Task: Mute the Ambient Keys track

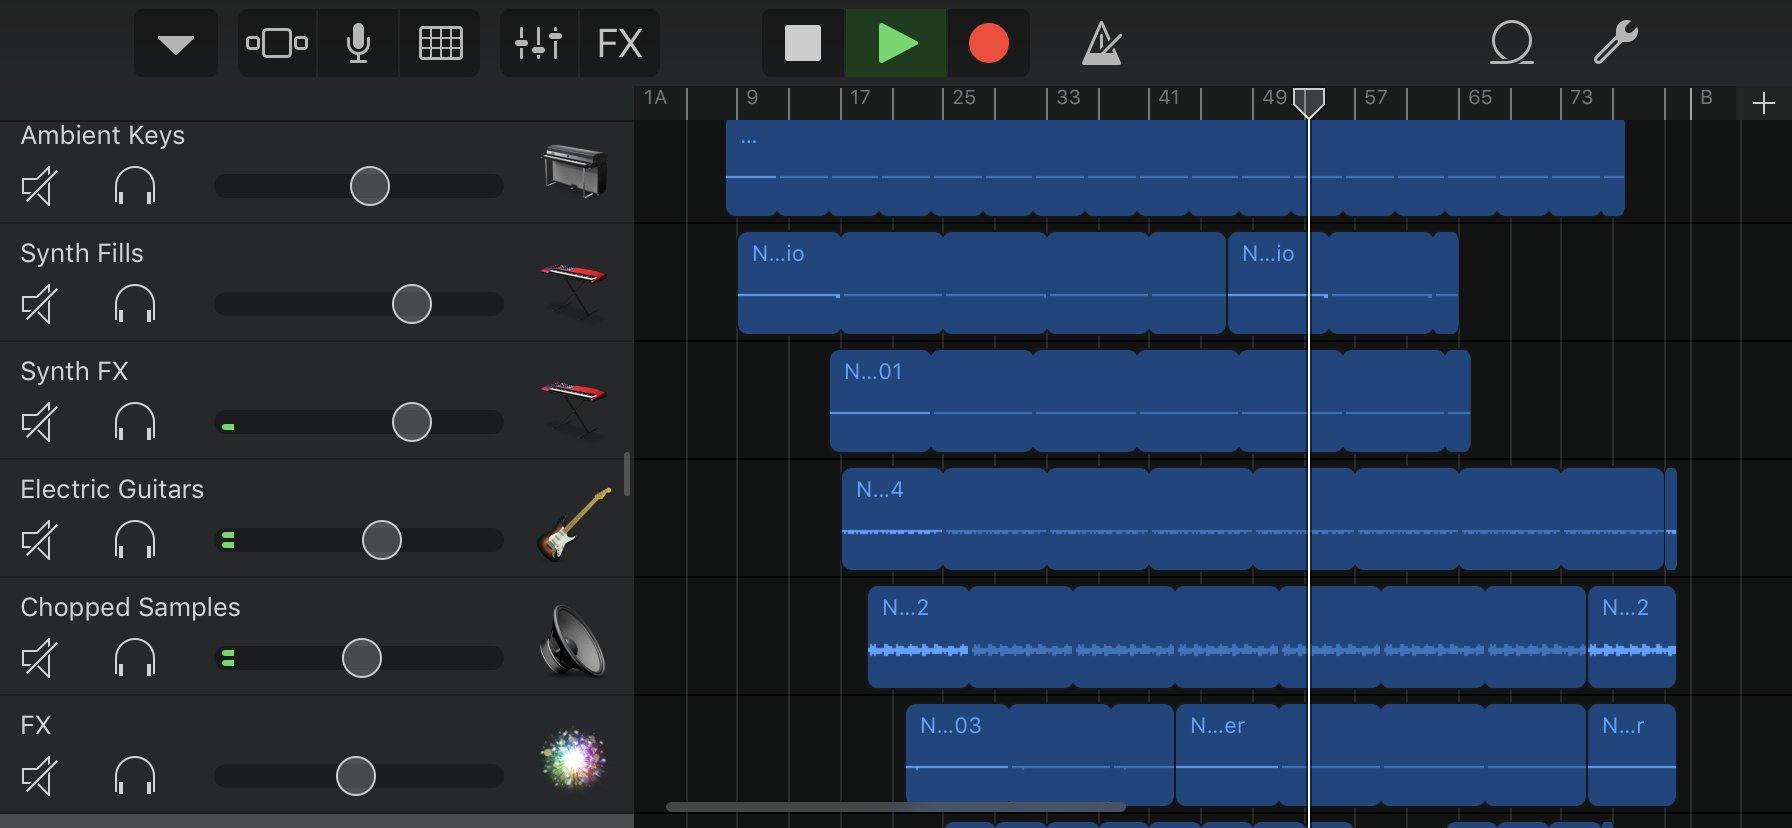Action: click(39, 186)
